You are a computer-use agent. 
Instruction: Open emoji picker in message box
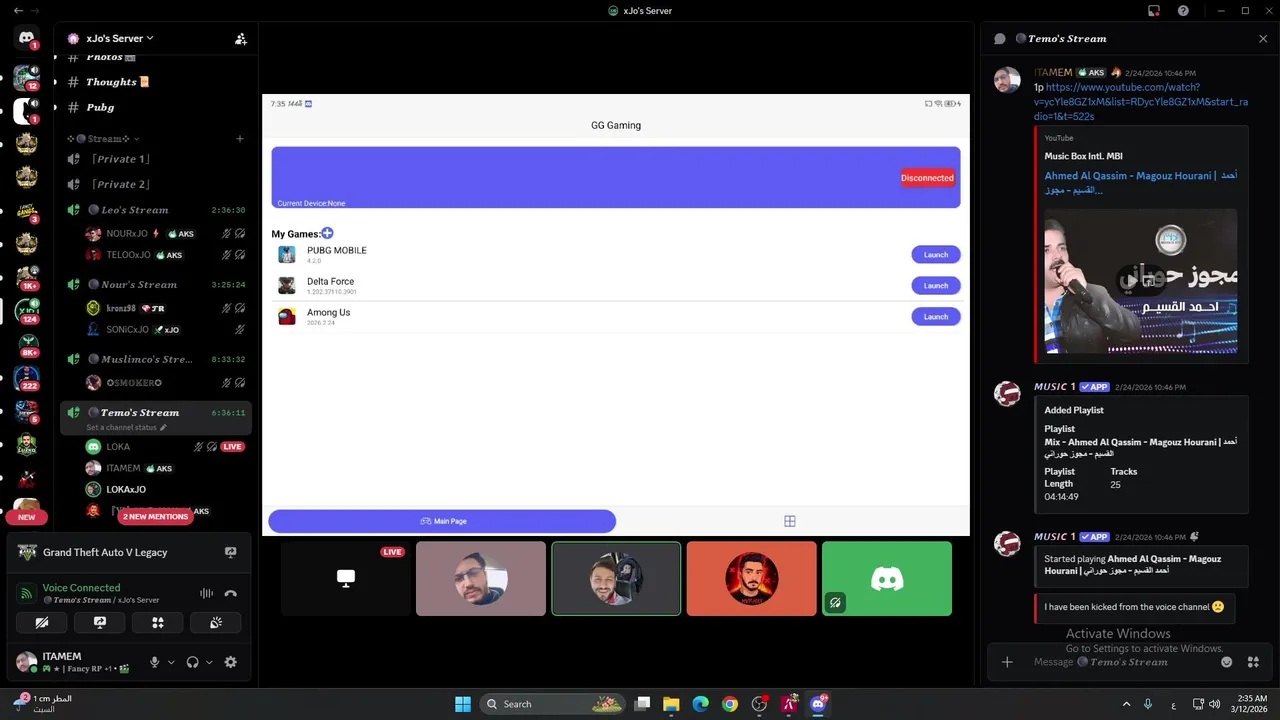(x=1227, y=662)
